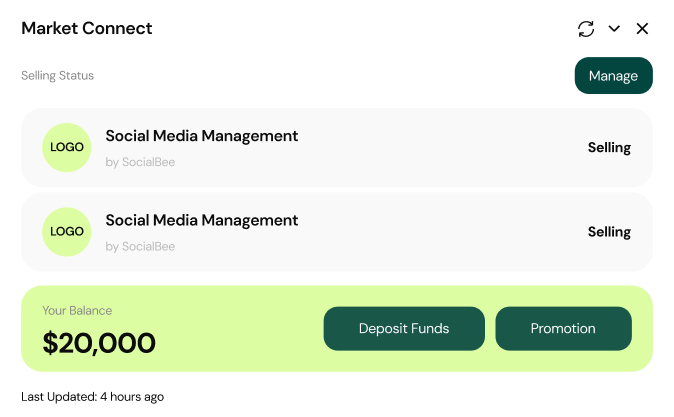Click the first listing's Selling status

609,147
